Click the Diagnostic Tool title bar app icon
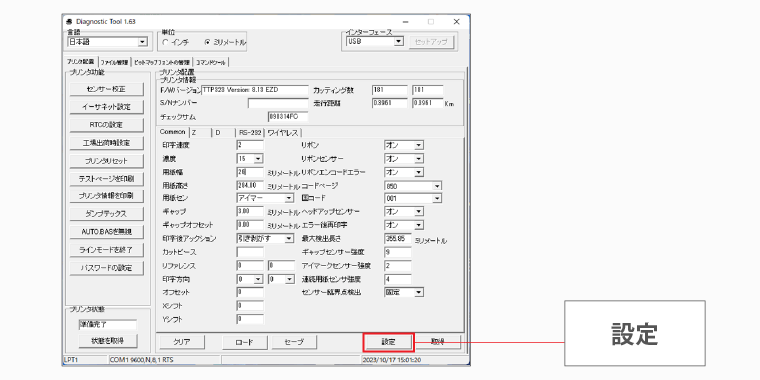This screenshot has height=380, width=760. click(x=69, y=22)
